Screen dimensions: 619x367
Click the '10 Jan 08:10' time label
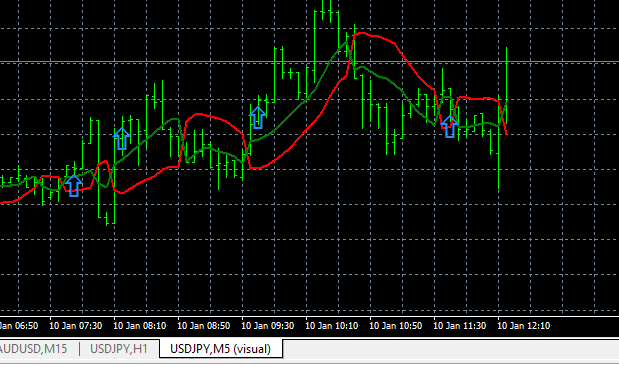coord(140,326)
